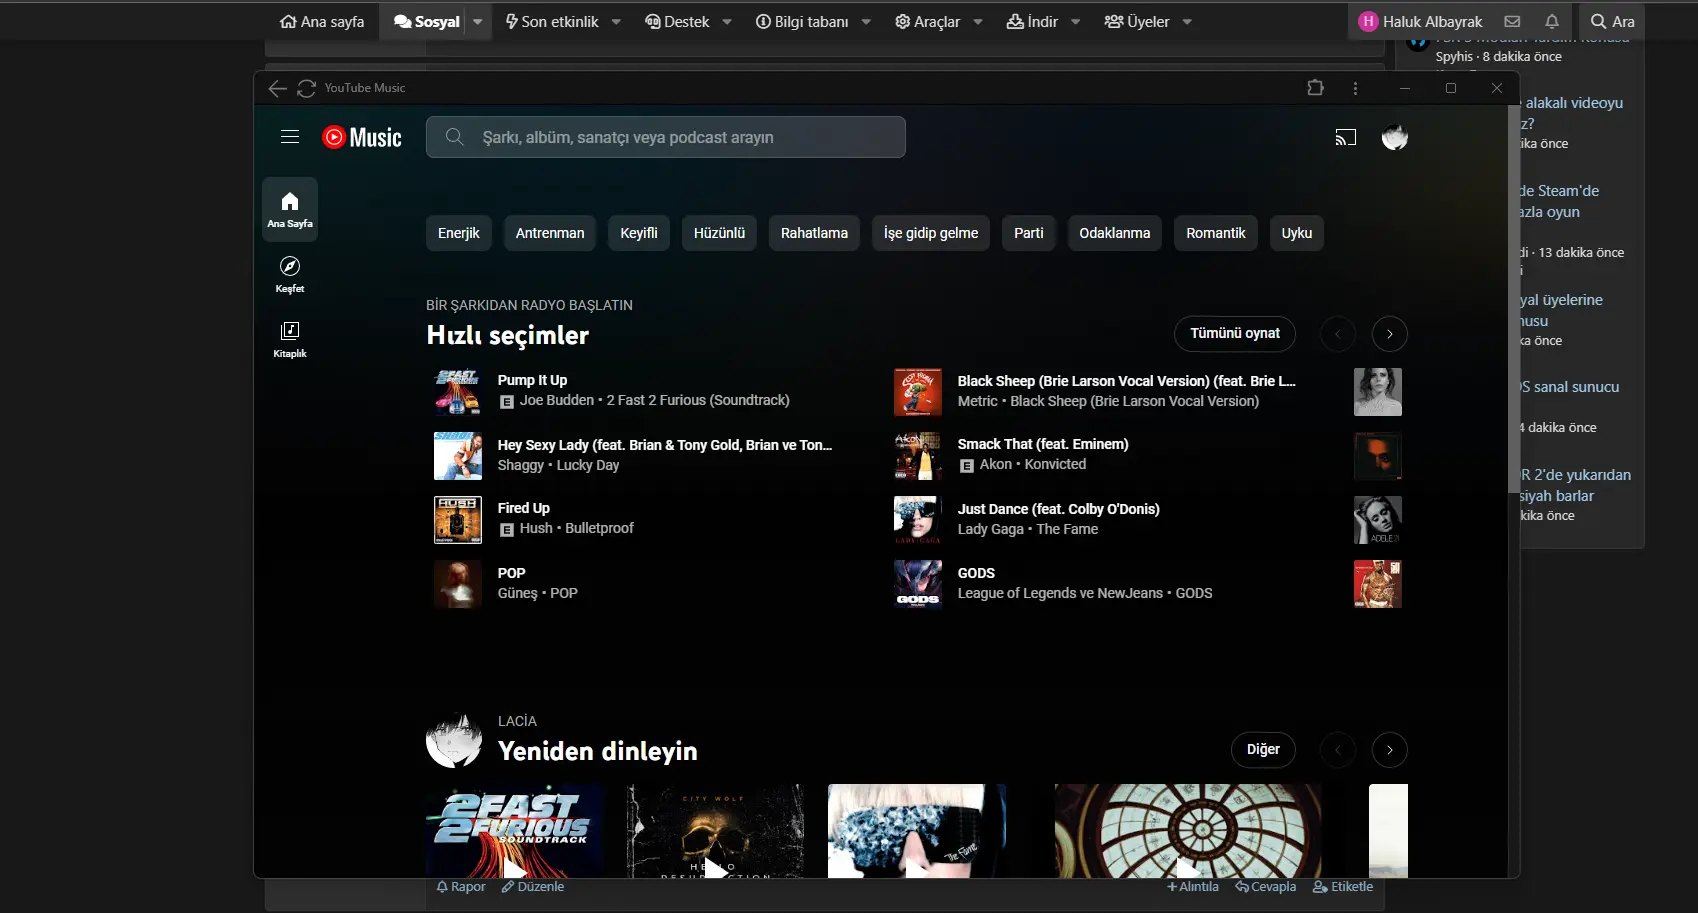This screenshot has height=913, width=1698.
Task: Click Tümünü oynat button
Action: [x=1235, y=334]
